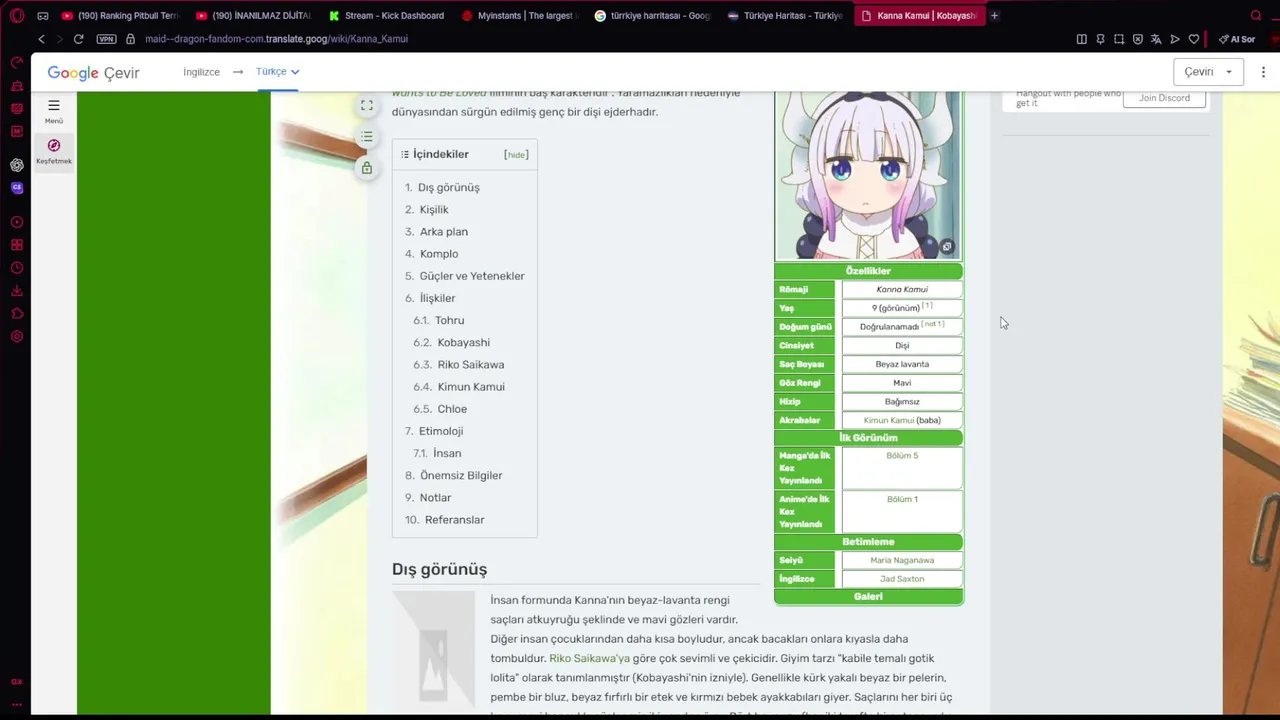The height and width of the screenshot is (720, 1280).
Task: Open the split screen toolbar icon
Action: [1081, 39]
